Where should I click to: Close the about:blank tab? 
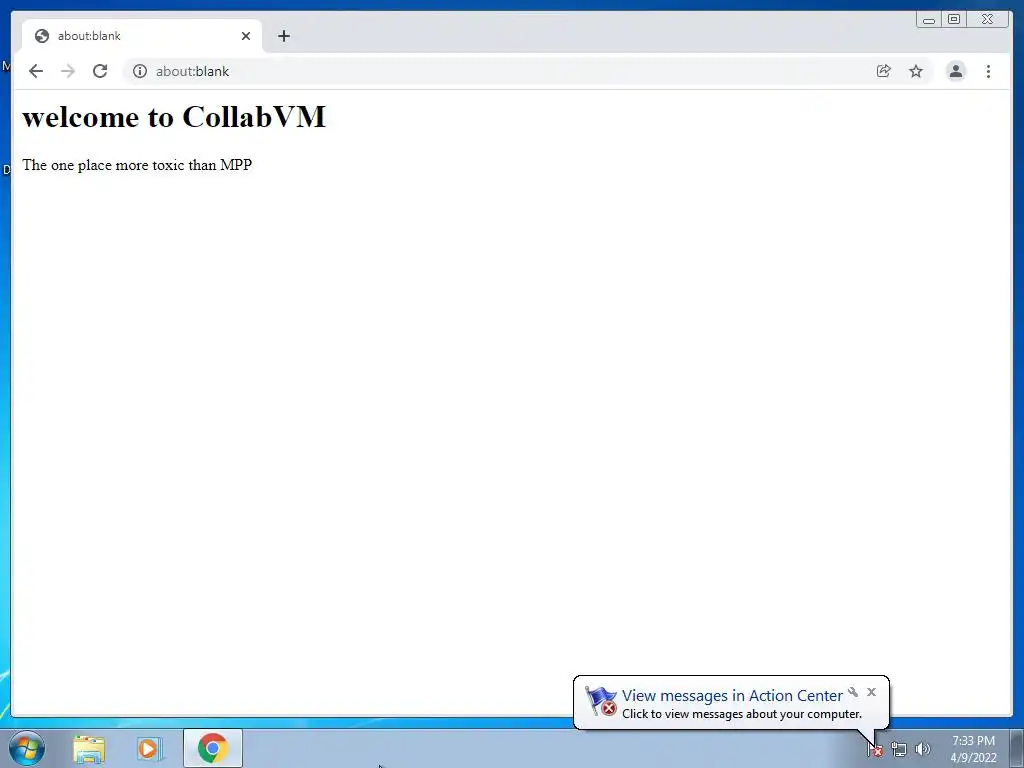click(x=246, y=36)
